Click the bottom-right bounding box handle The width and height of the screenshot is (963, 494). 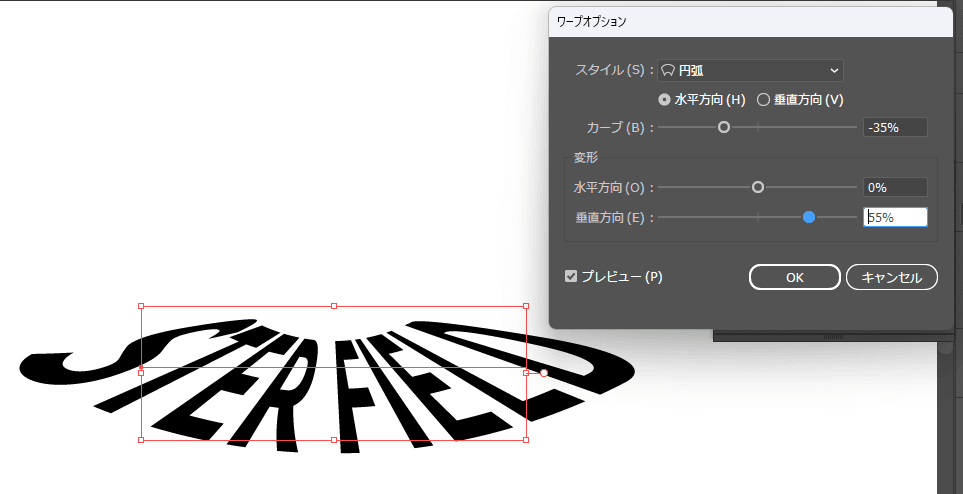point(526,439)
